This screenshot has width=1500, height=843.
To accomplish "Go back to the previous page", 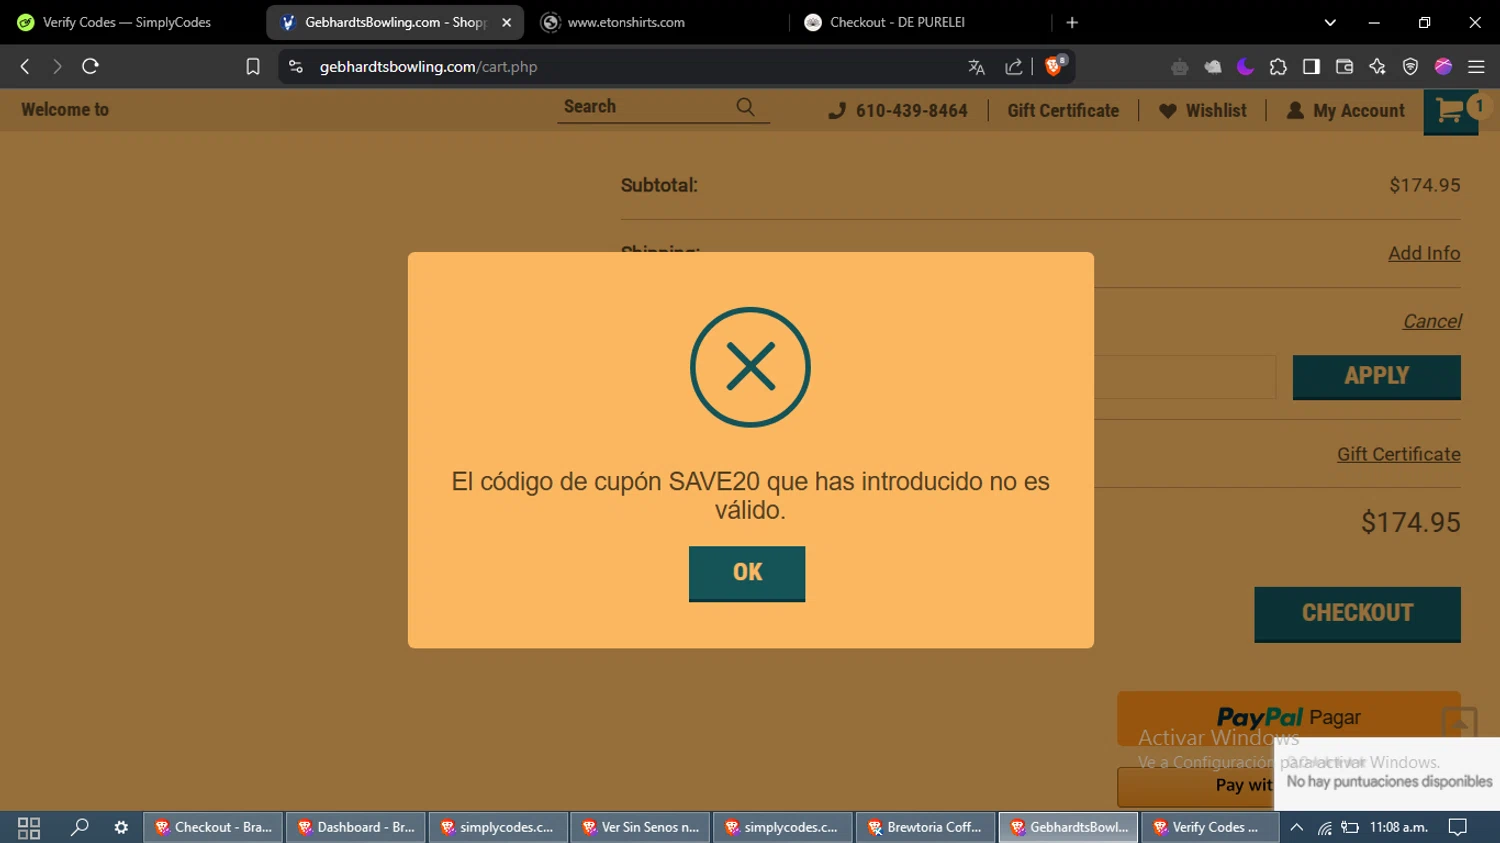I will pyautogui.click(x=25, y=66).
